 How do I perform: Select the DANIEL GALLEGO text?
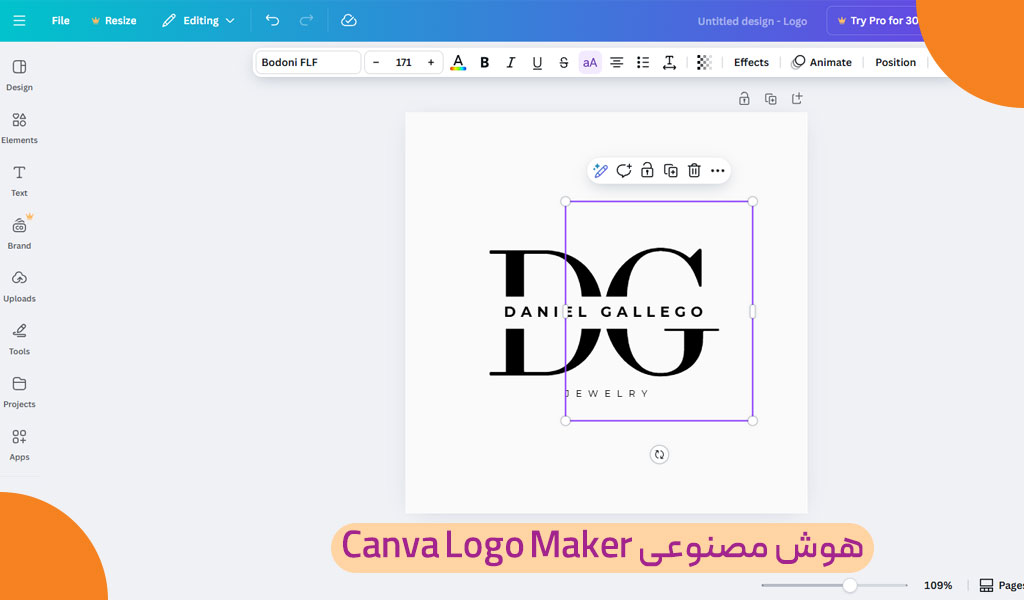(604, 312)
